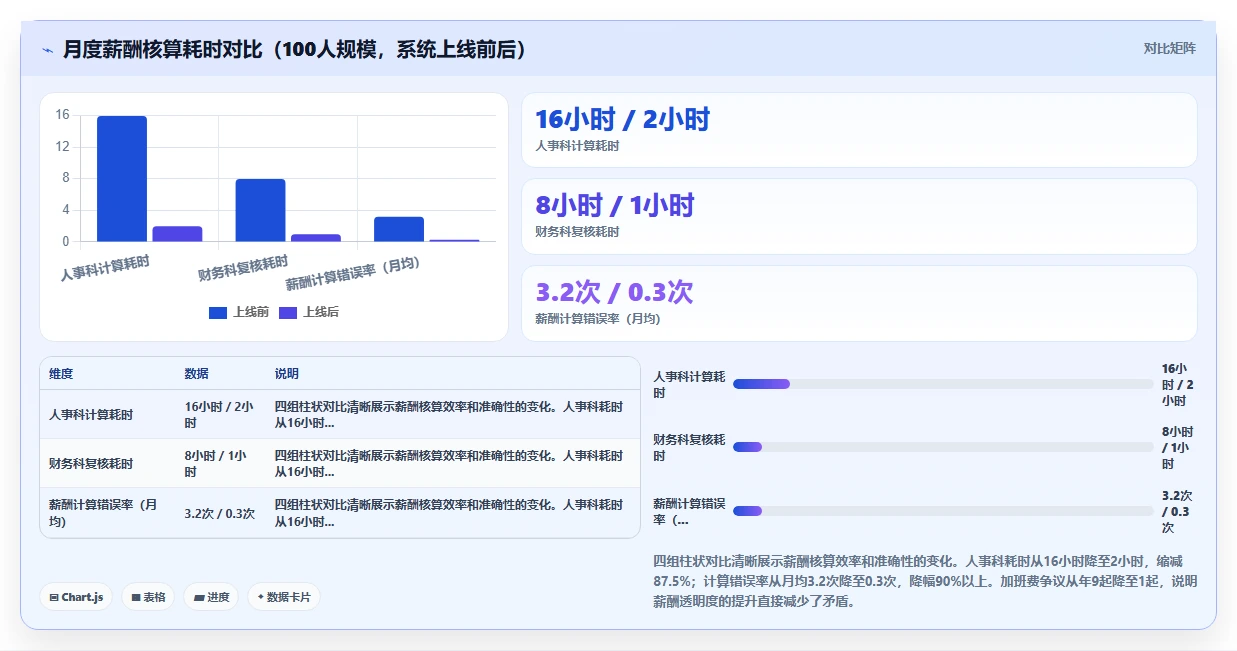Viewport: 1237px width, 651px height.
Task: Click the 上线前 bar for 财务科复核耗时
Action: point(260,210)
